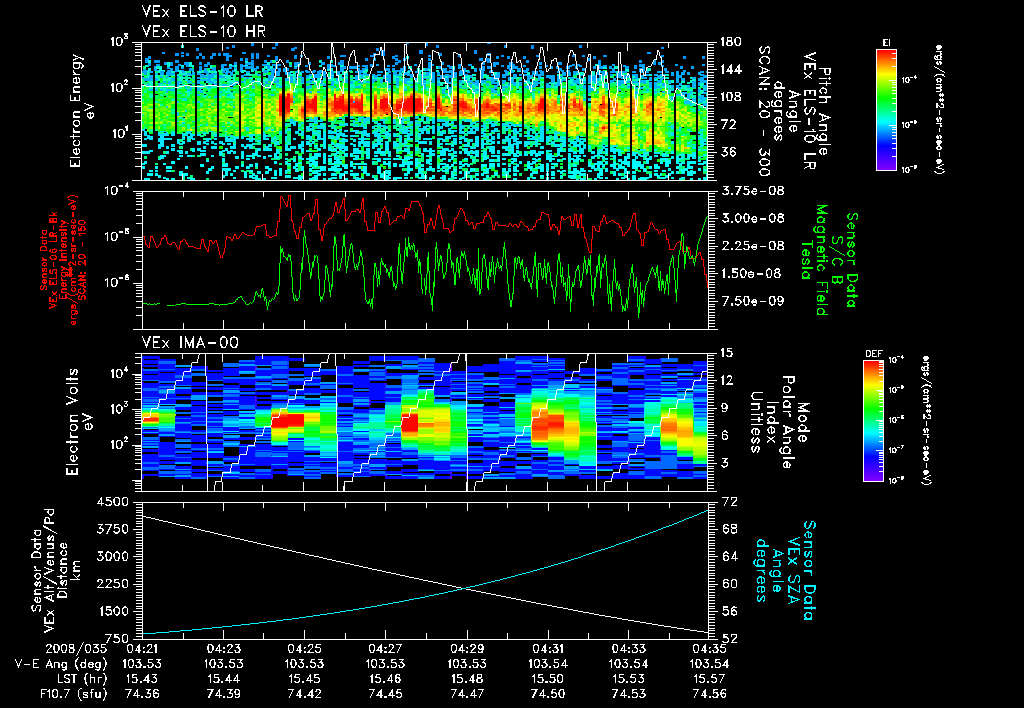Click the 3.75e-08 magnetic field tick
Screen dimensions: 1024x708
[x=752, y=191]
